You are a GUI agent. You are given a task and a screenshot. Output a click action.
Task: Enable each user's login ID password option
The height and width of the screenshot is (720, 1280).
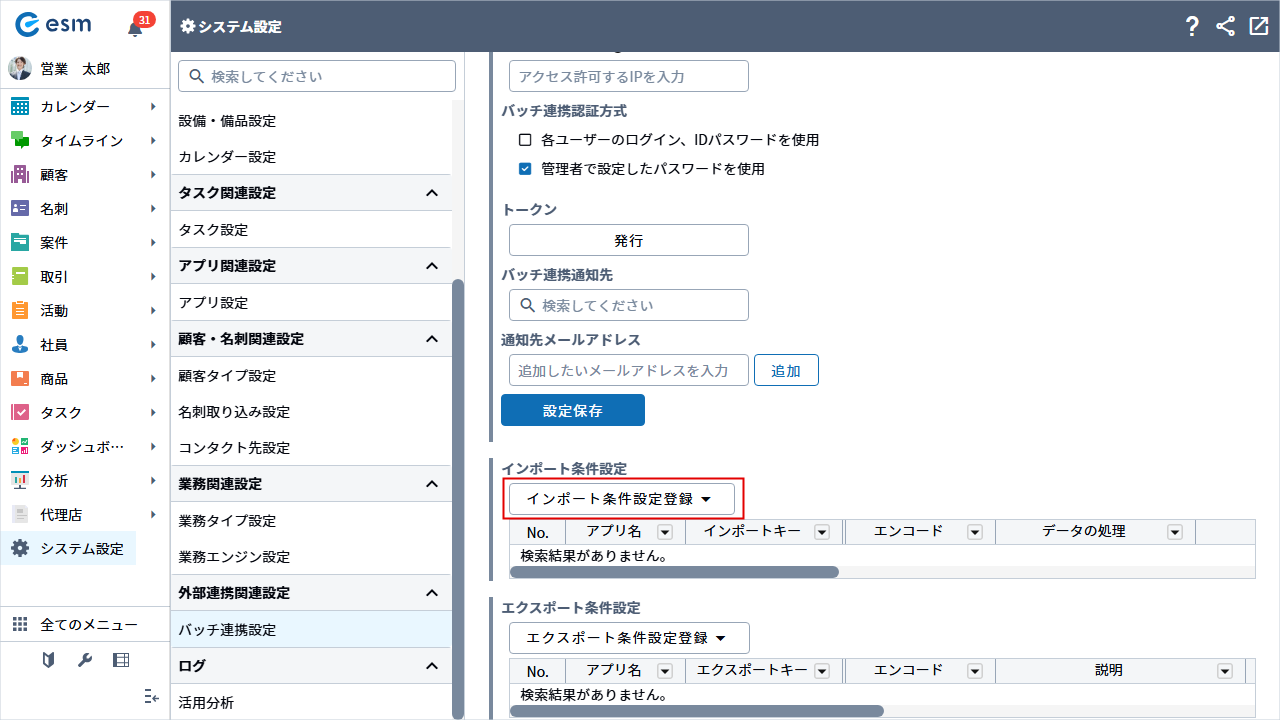[525, 140]
